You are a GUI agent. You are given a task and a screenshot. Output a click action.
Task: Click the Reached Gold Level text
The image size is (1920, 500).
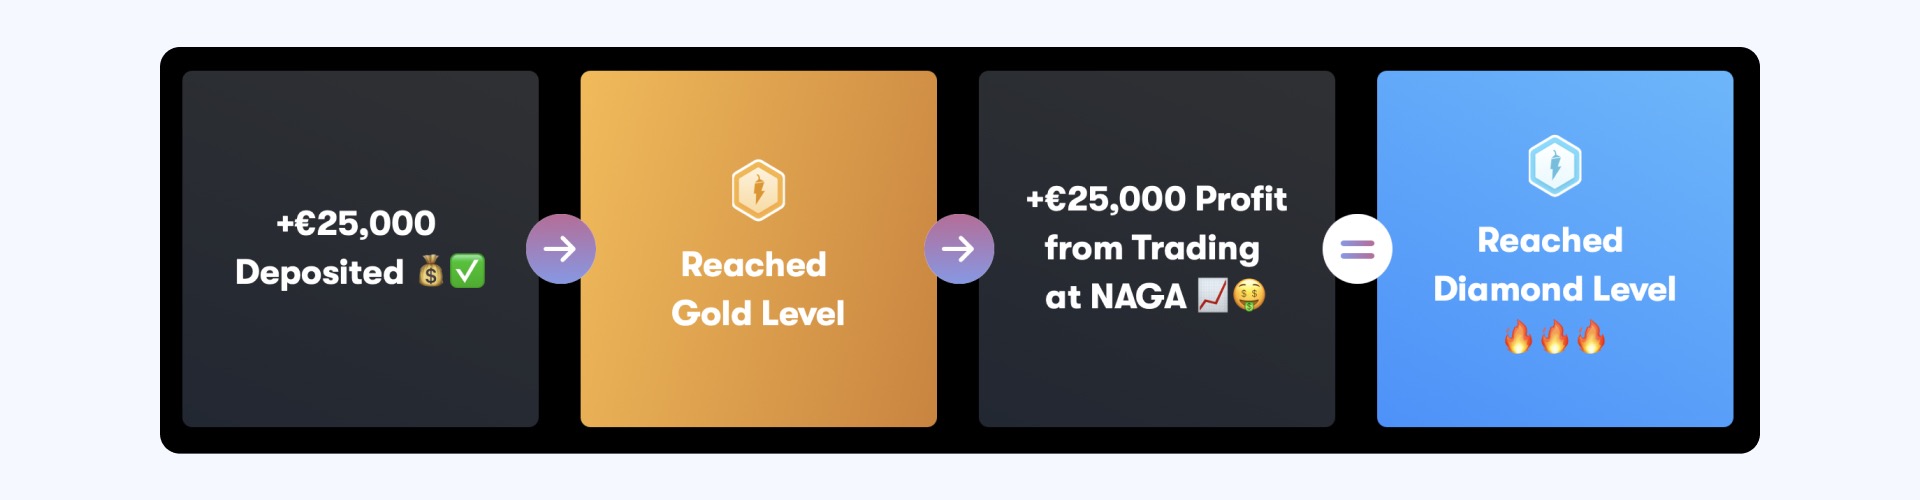click(758, 289)
